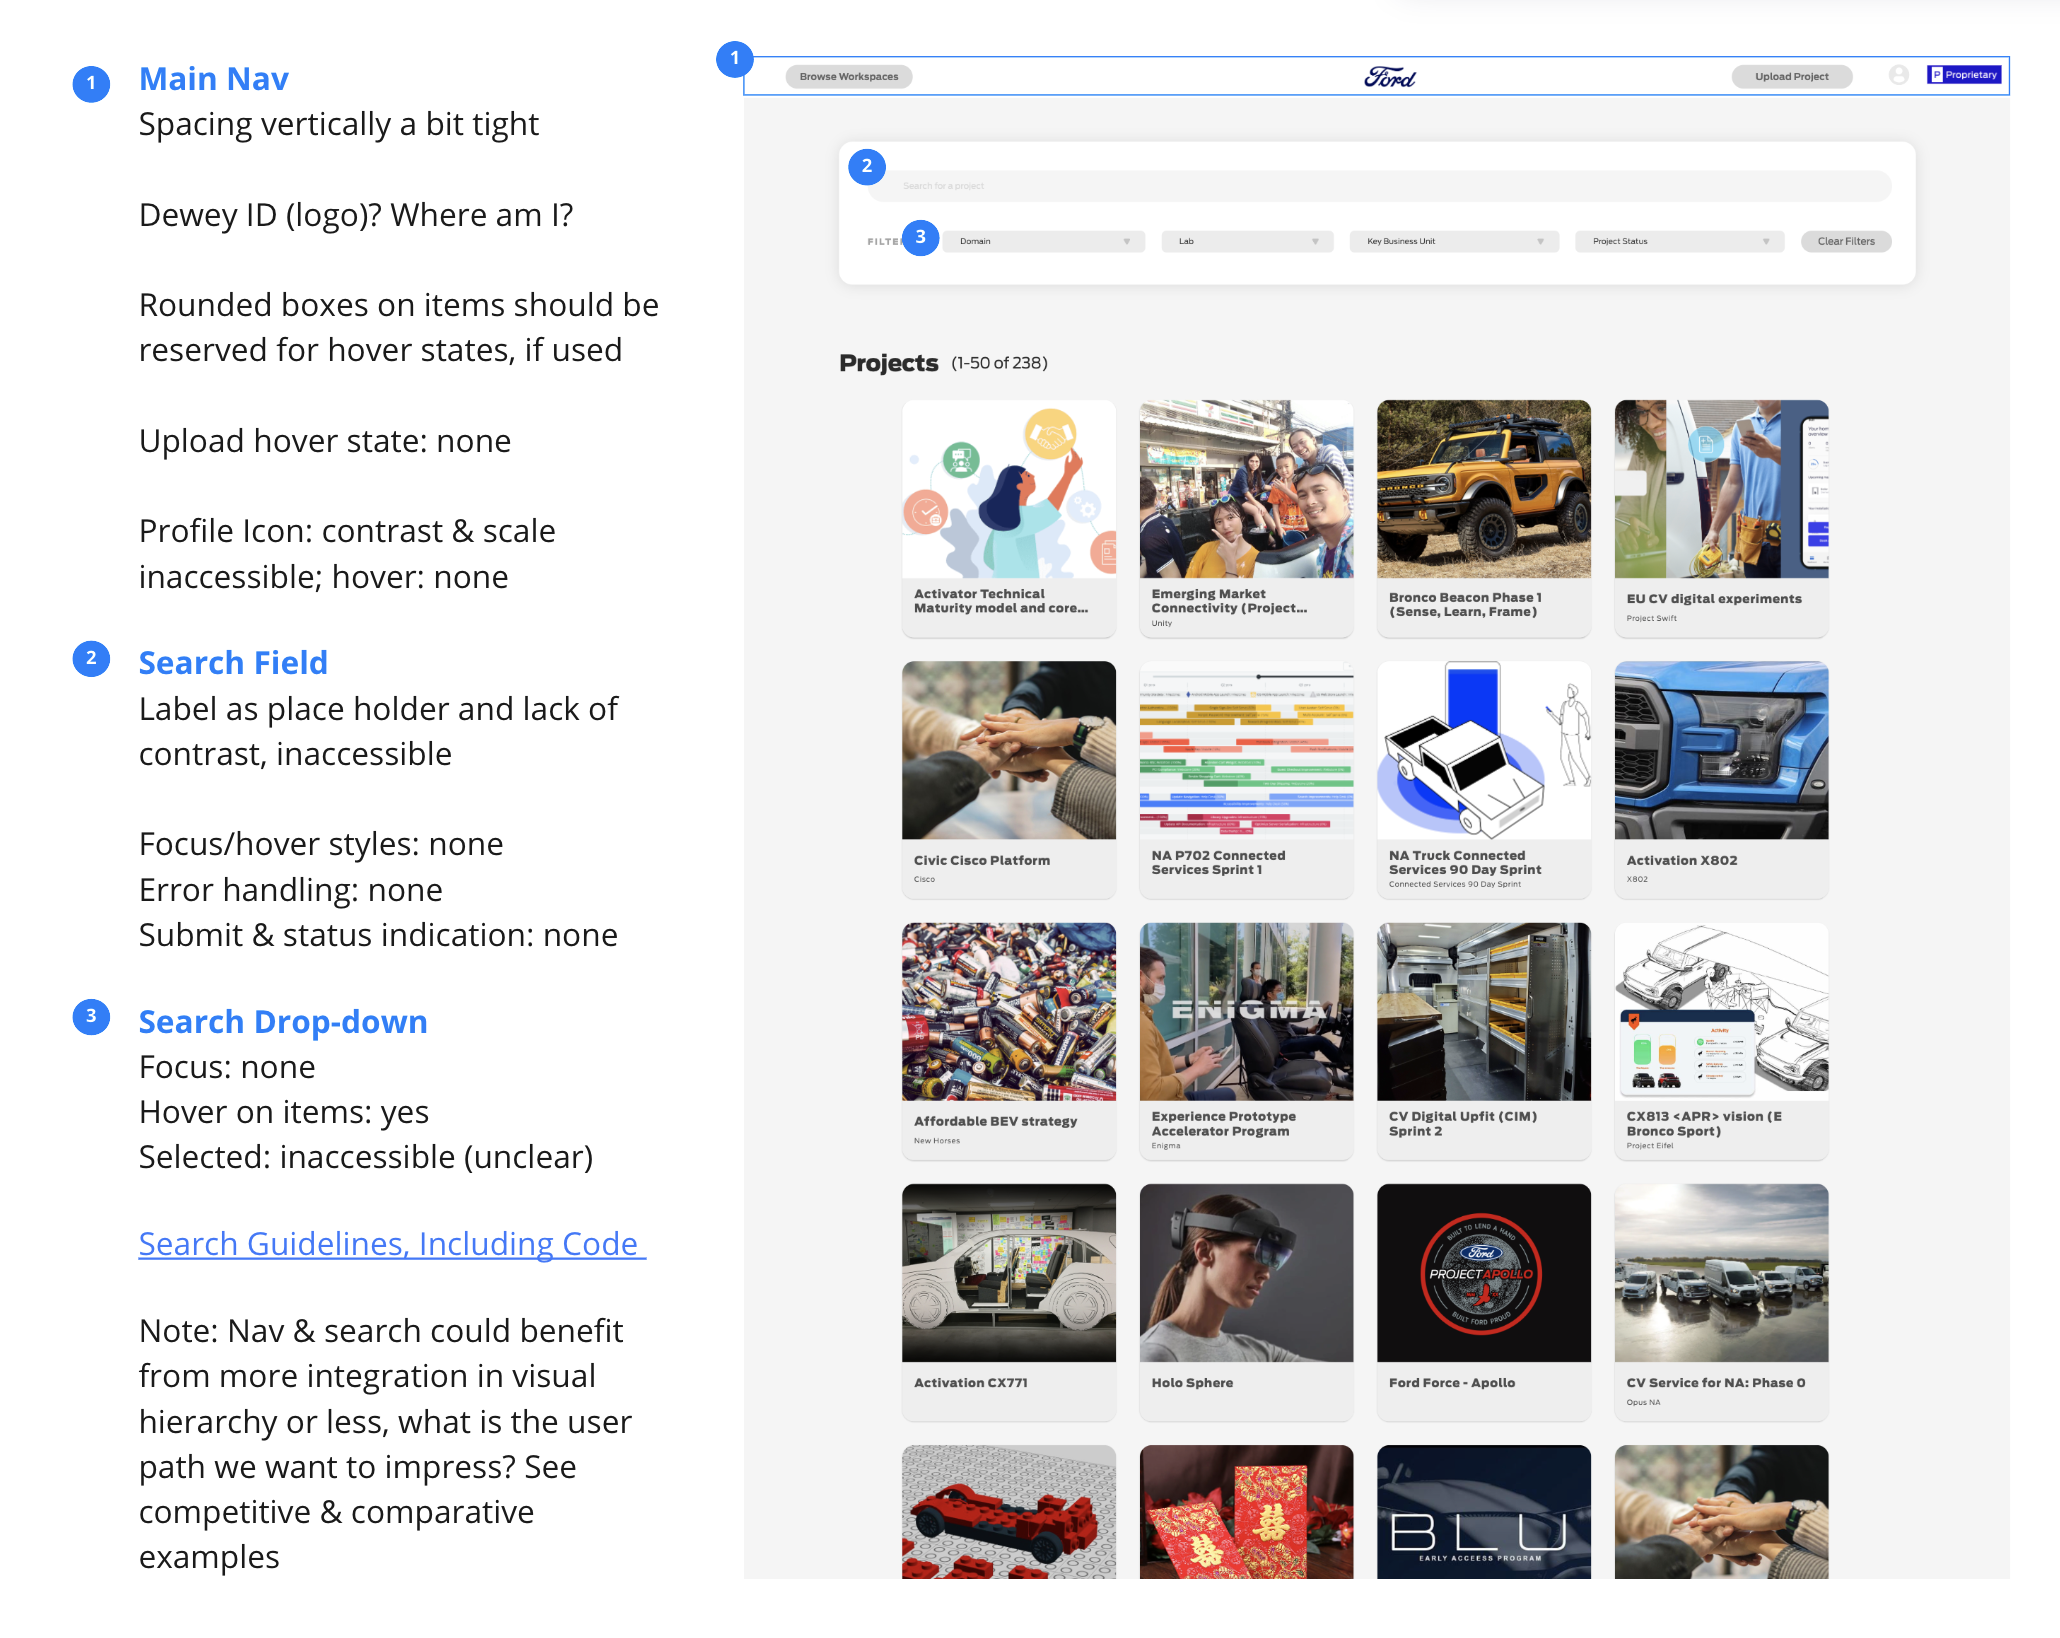Screen dimensions: 2060x1638
Task: Click 'New Horses' subtitle text
Action: [x=936, y=1140]
